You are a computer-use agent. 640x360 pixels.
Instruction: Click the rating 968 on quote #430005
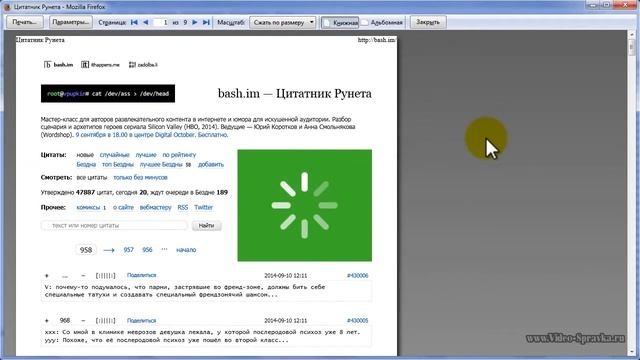[65, 320]
